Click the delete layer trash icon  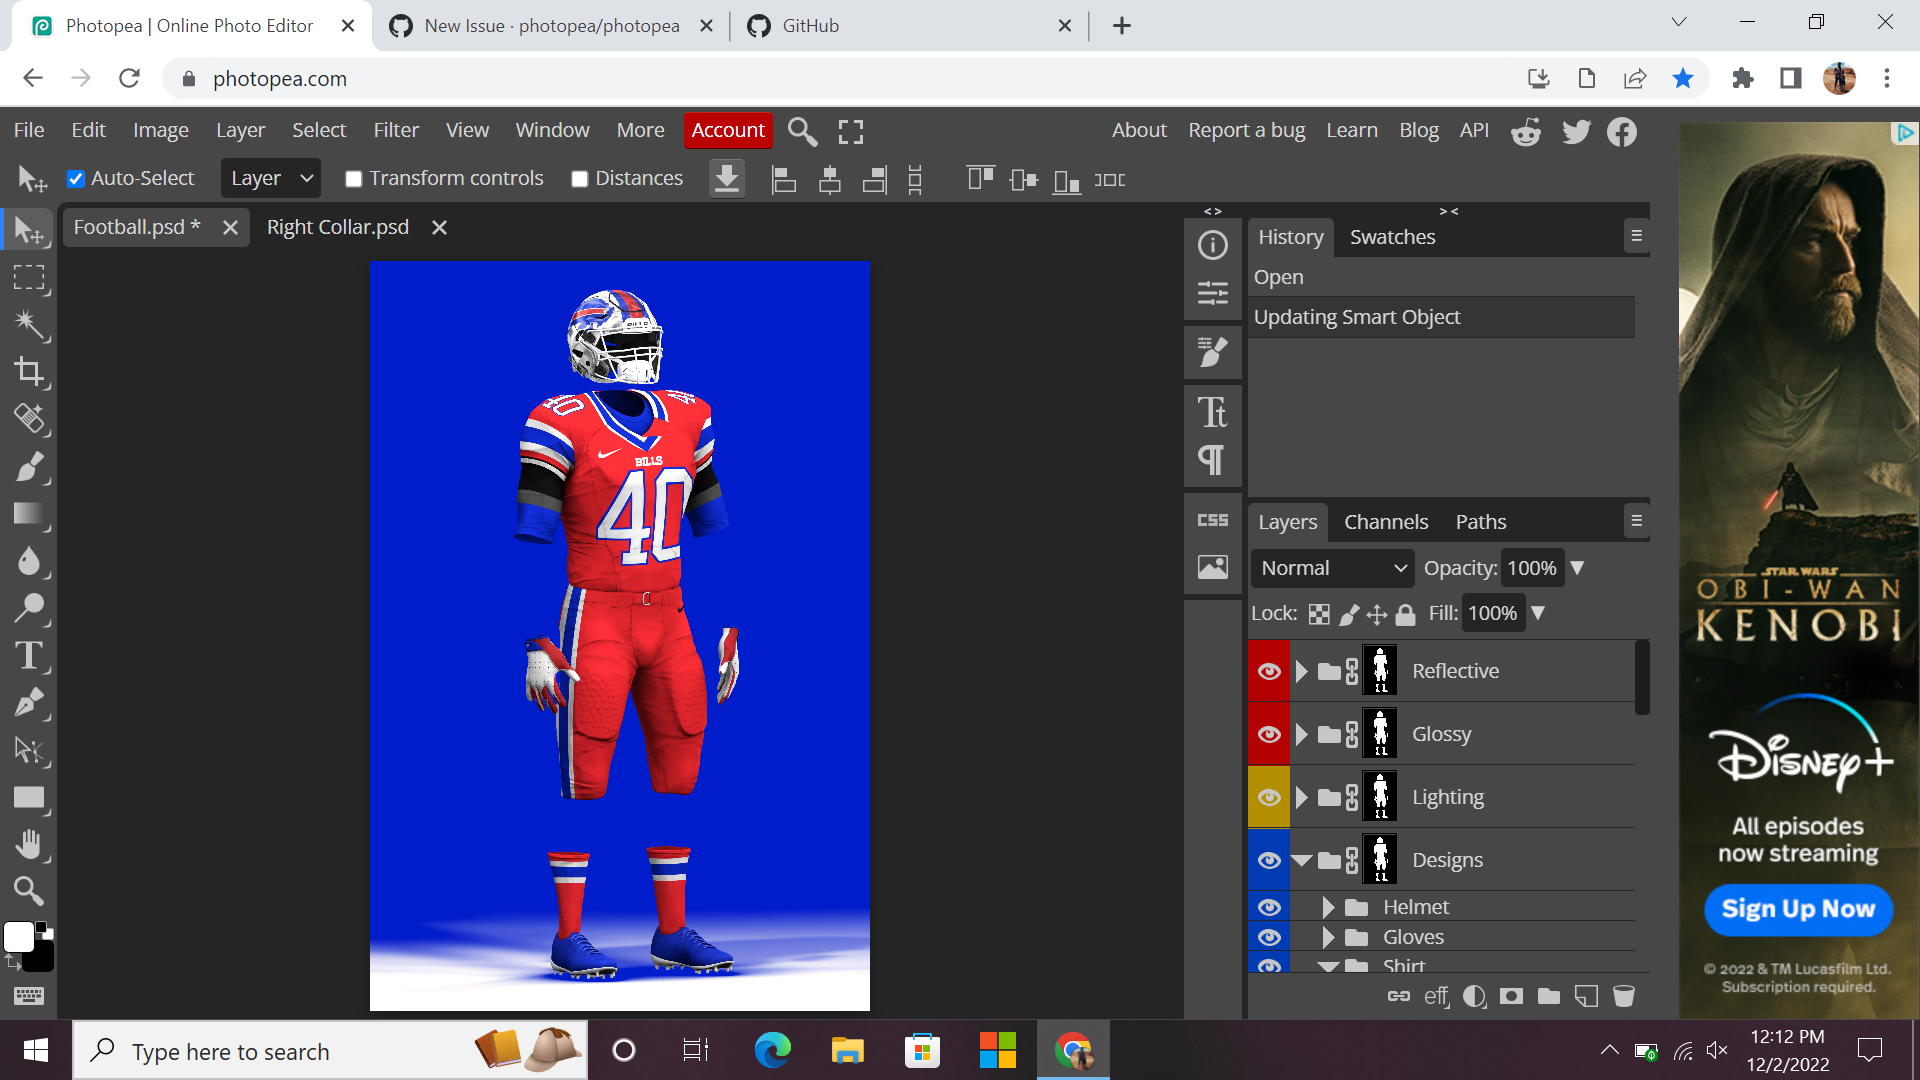pos(1624,996)
